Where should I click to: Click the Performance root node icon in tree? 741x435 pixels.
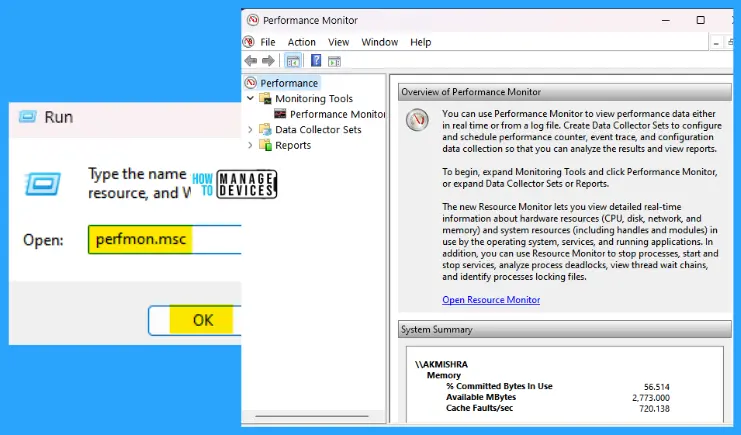pyautogui.click(x=251, y=83)
